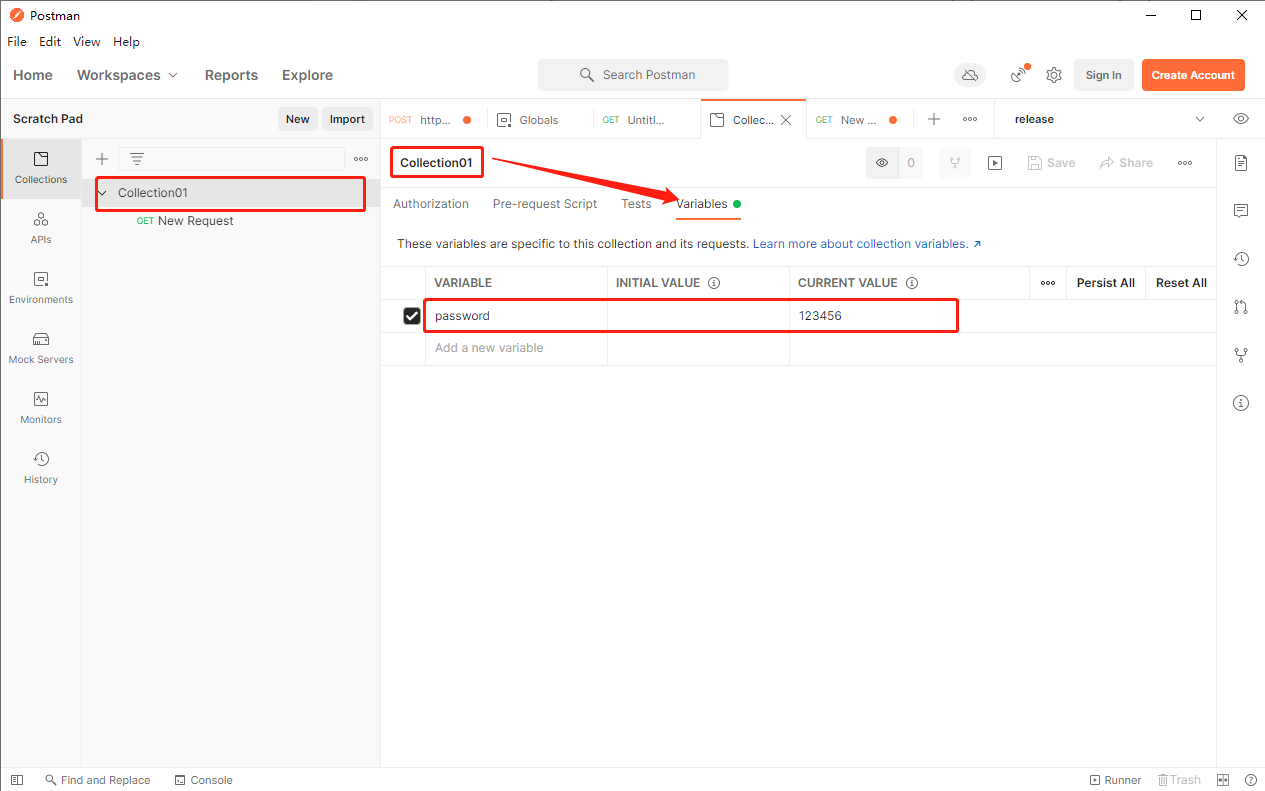Open the Workspaces dropdown
The height and width of the screenshot is (791, 1265).
click(127, 75)
